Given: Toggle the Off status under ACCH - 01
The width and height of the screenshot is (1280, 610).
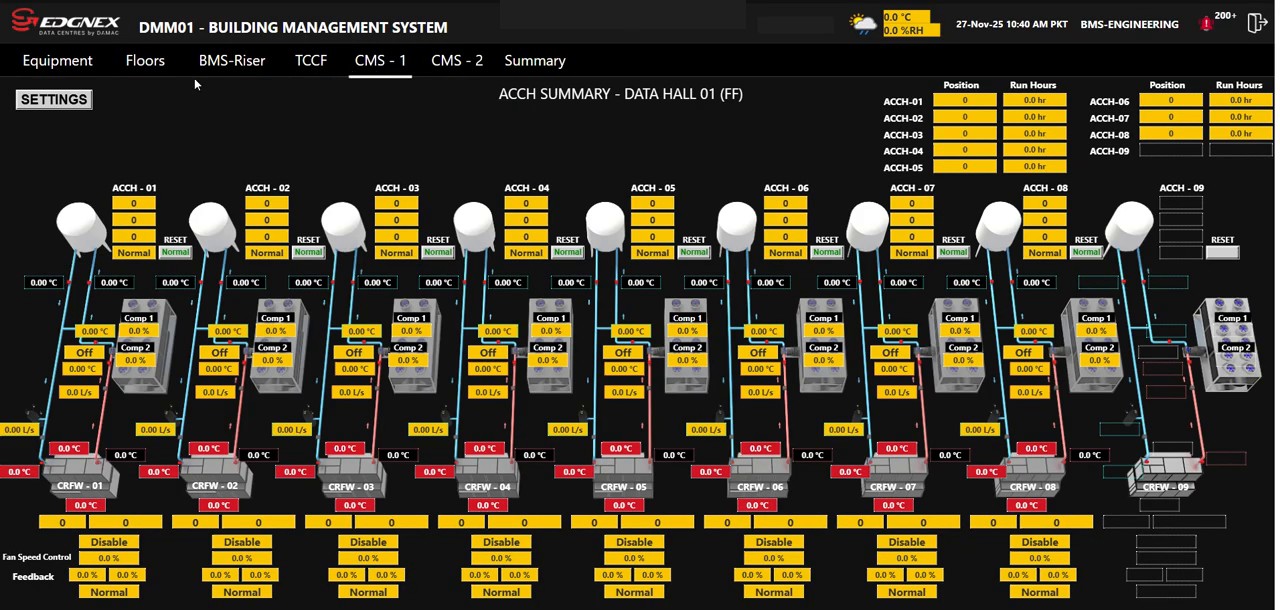Looking at the screenshot, I should click(84, 352).
